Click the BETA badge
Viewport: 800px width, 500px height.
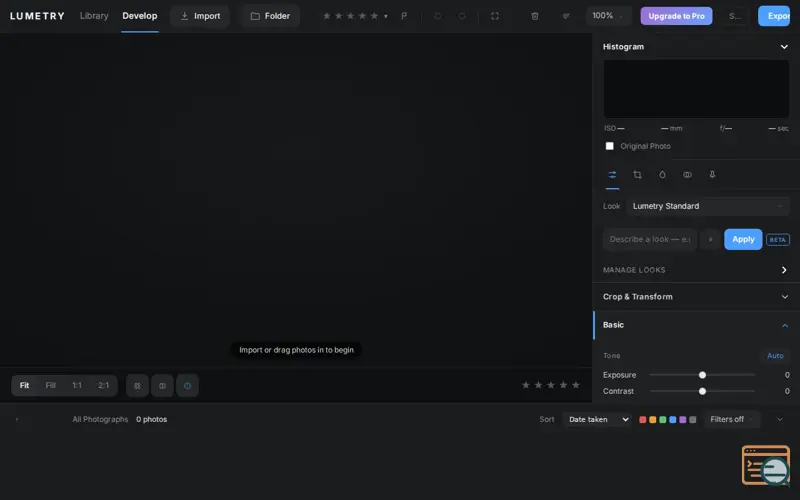(778, 239)
